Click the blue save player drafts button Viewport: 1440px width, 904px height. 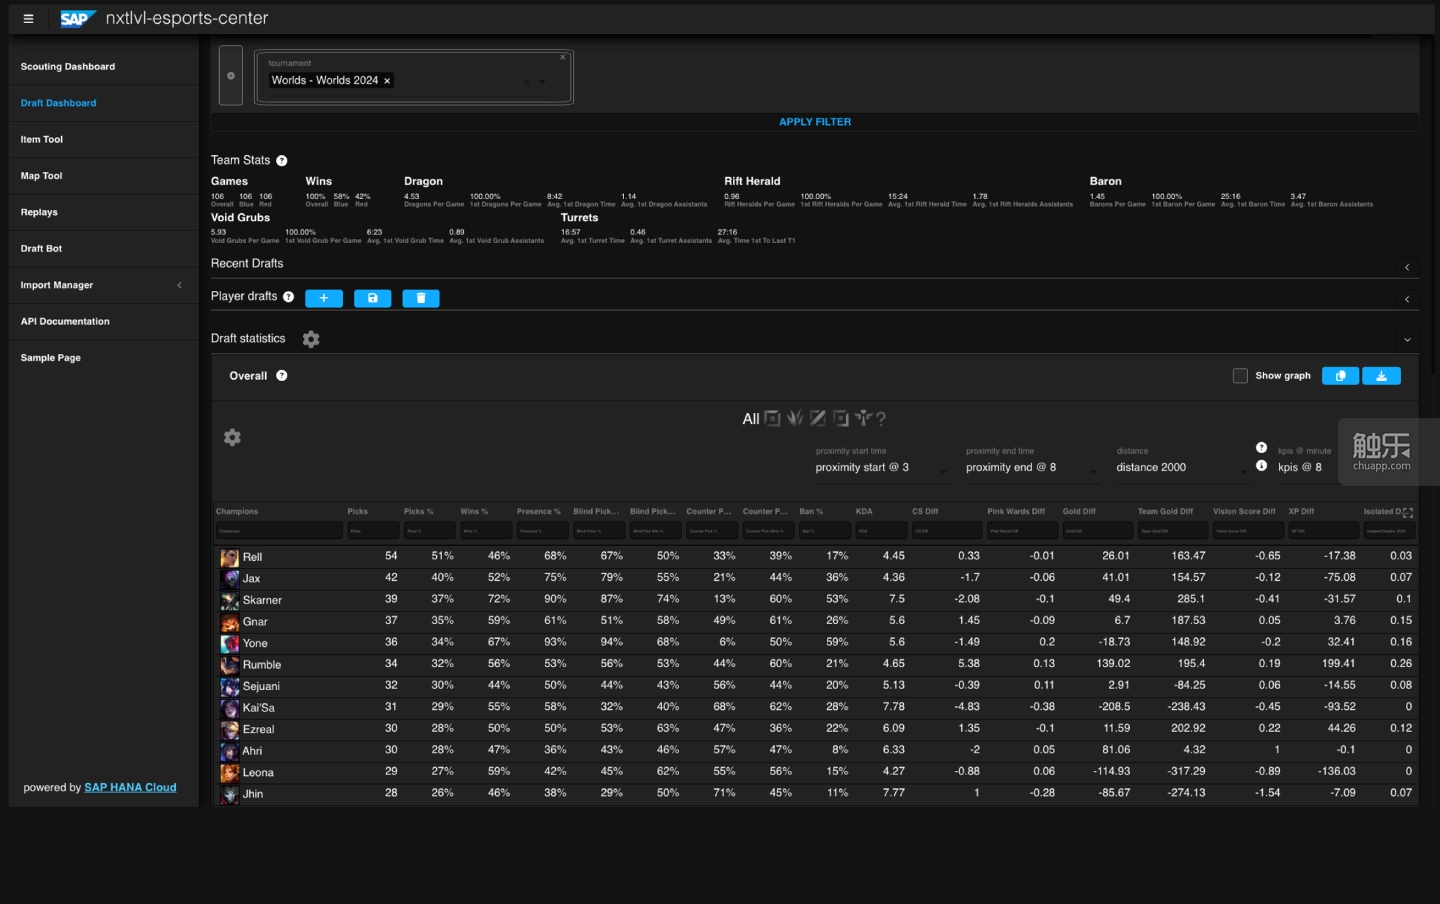372,298
